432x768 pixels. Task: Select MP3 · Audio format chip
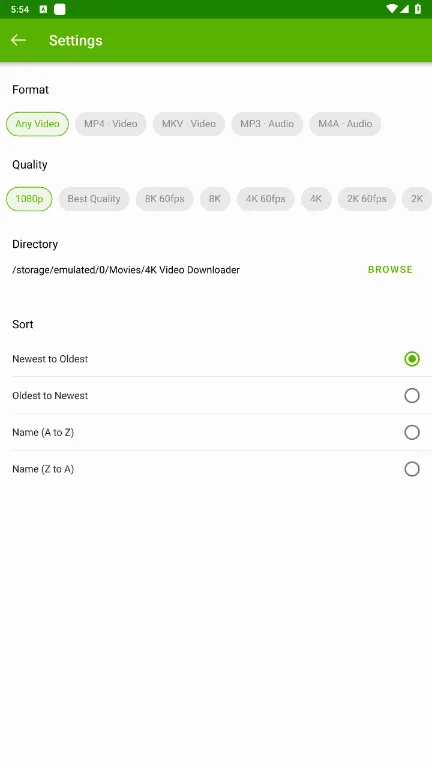(267, 124)
